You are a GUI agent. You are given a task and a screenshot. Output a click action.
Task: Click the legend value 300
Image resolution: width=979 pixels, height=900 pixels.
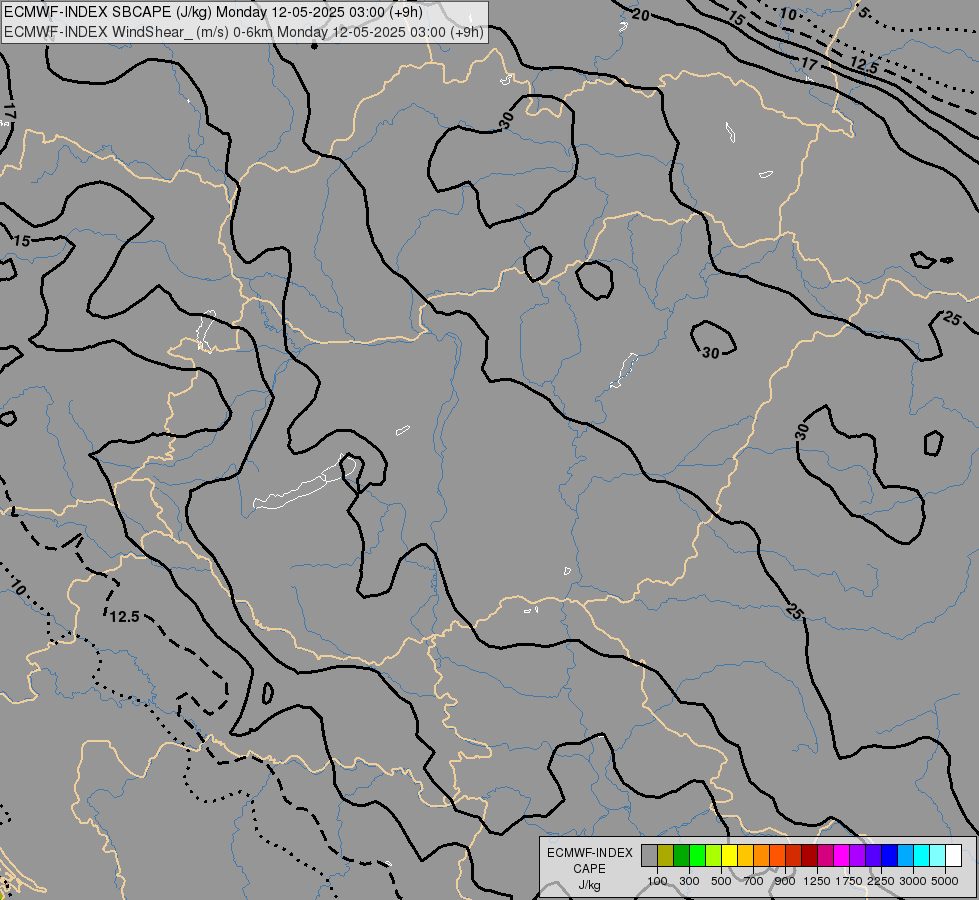pos(689,881)
